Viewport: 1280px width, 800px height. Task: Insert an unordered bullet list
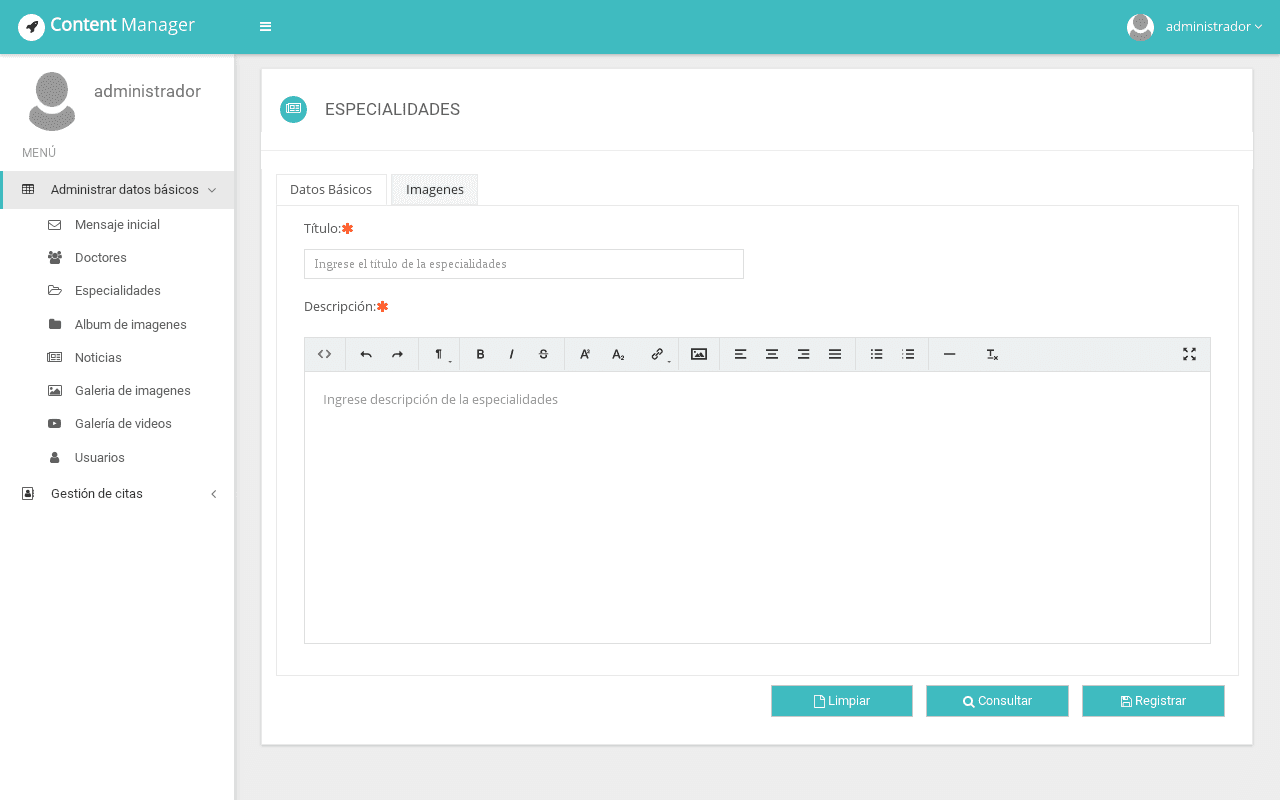coord(876,354)
